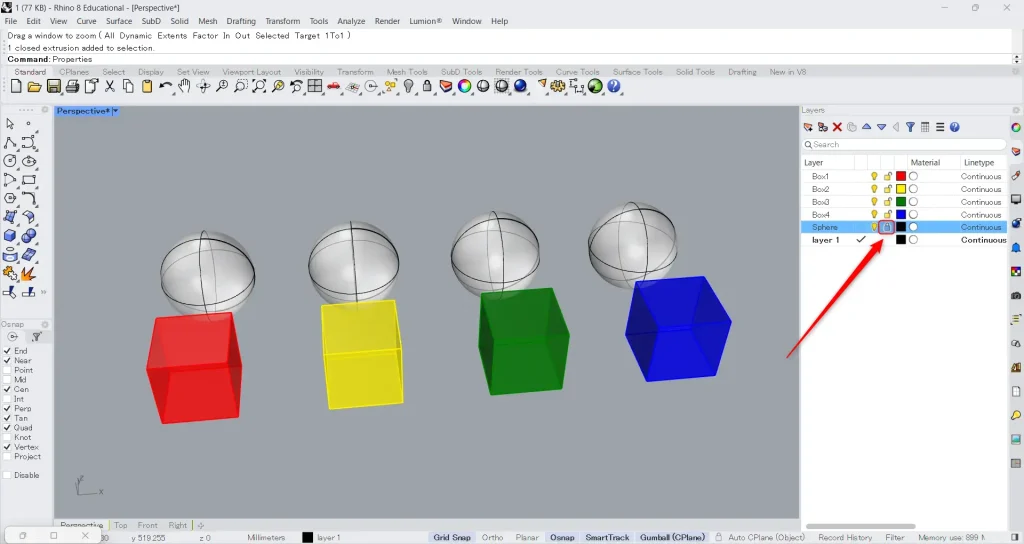Click the Save file icon in toolbar
Viewport: 1024px width, 544px height.
point(55,87)
